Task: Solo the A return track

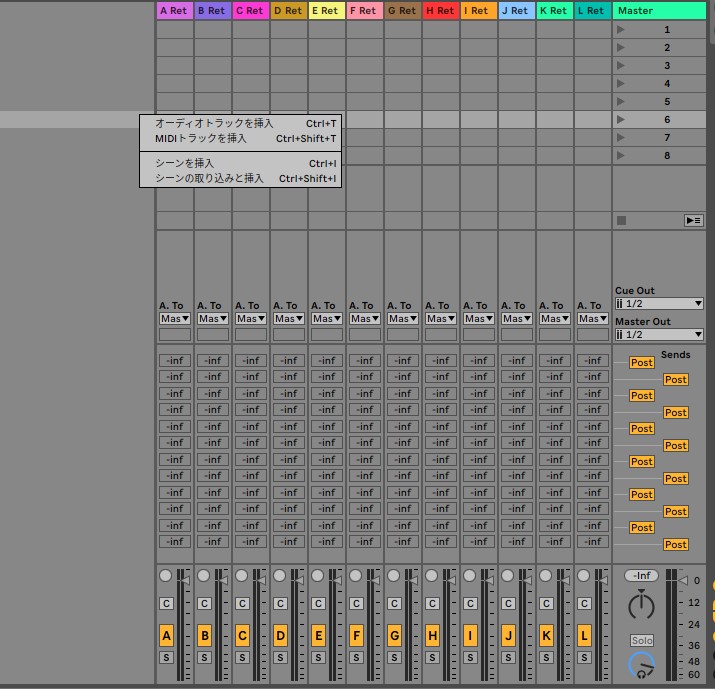Action: [x=166, y=658]
